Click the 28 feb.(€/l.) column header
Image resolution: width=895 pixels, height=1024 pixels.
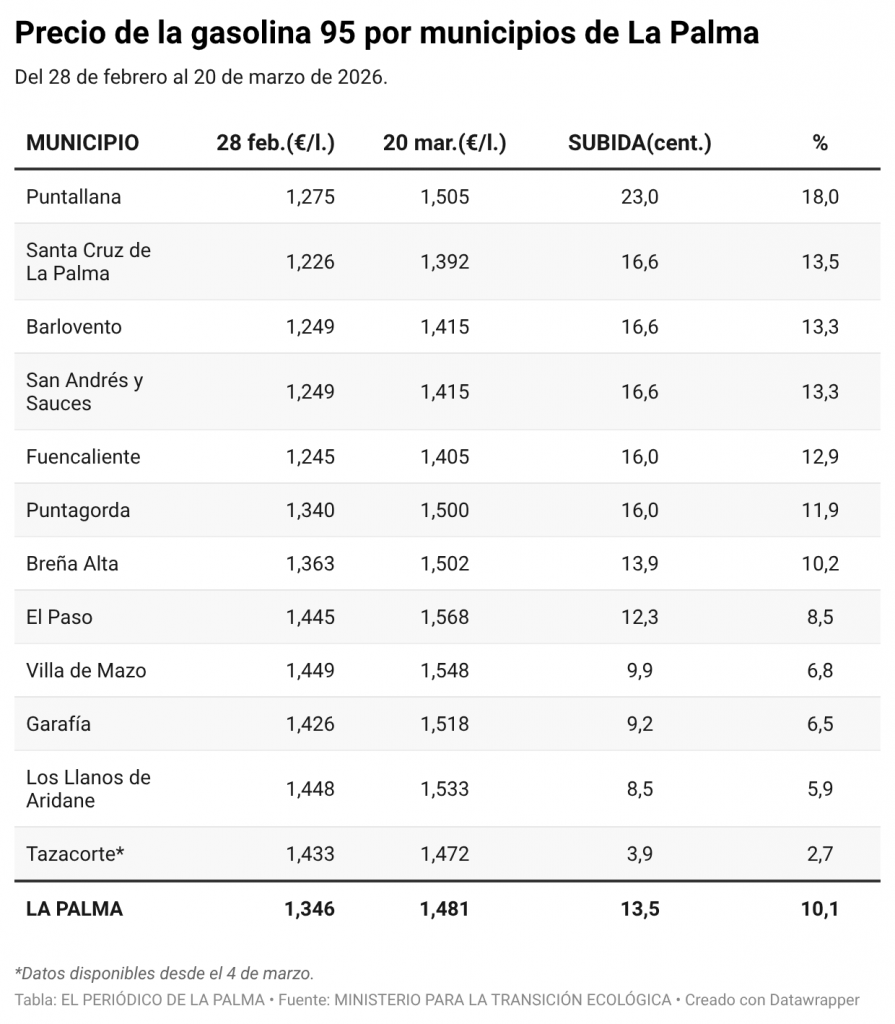pos(275,143)
